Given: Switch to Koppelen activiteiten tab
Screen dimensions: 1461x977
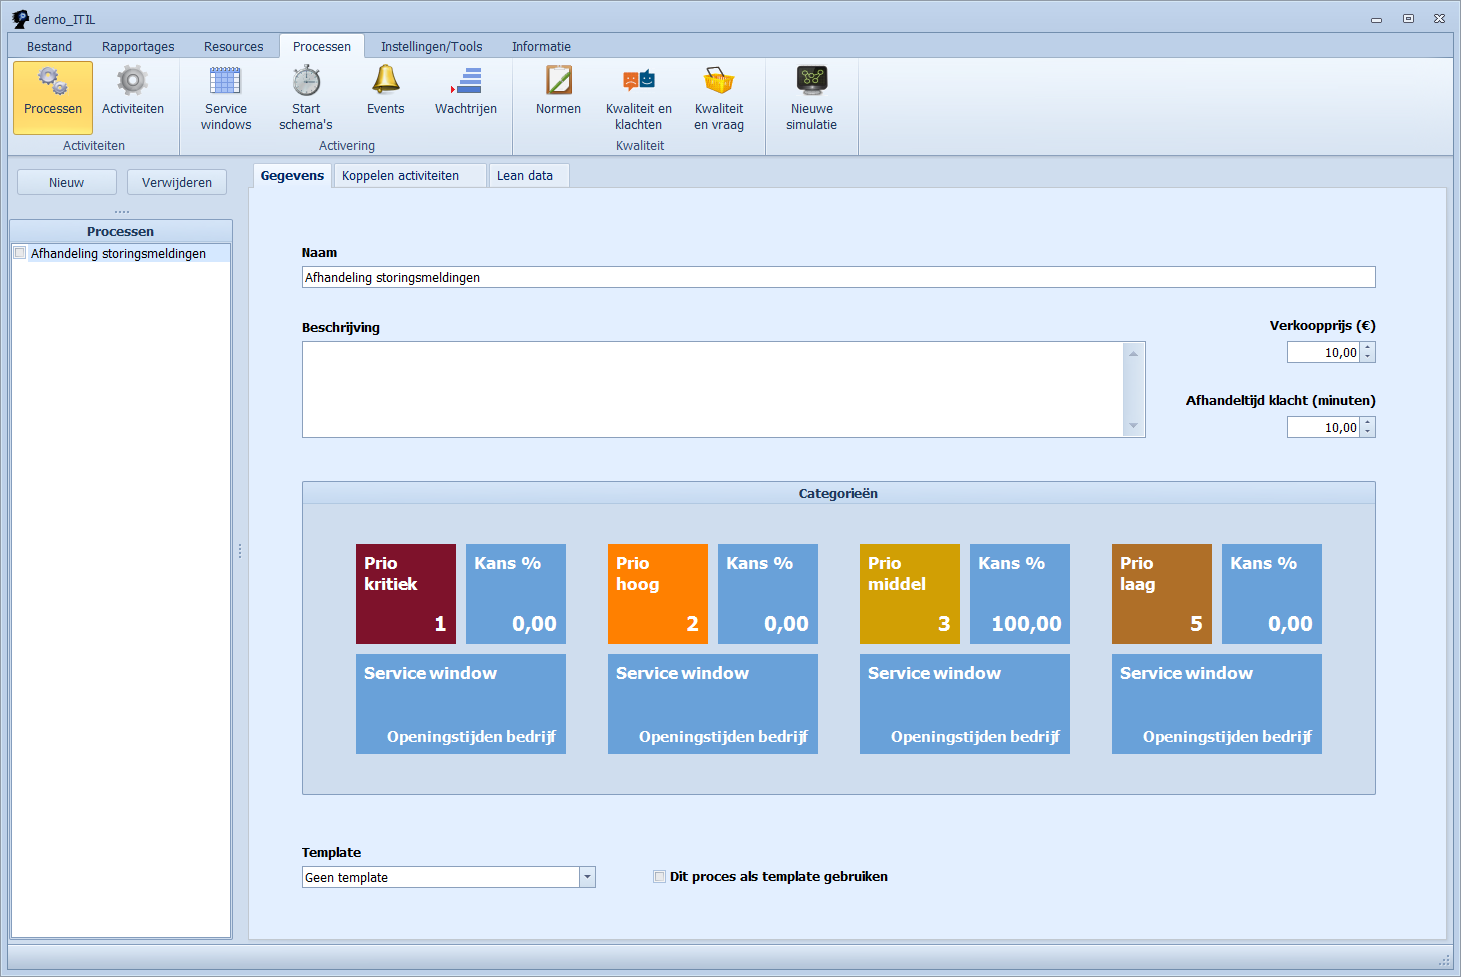Looking at the screenshot, I should (x=410, y=176).
